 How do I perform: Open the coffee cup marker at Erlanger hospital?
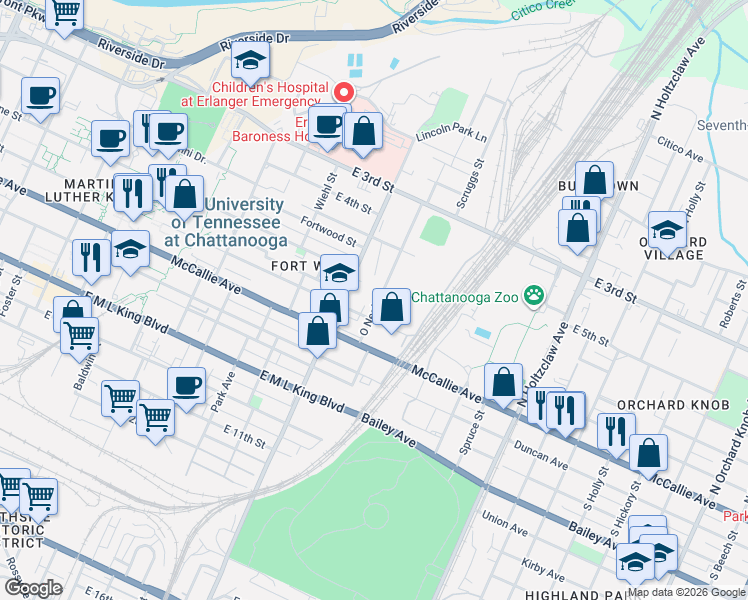pos(327,125)
